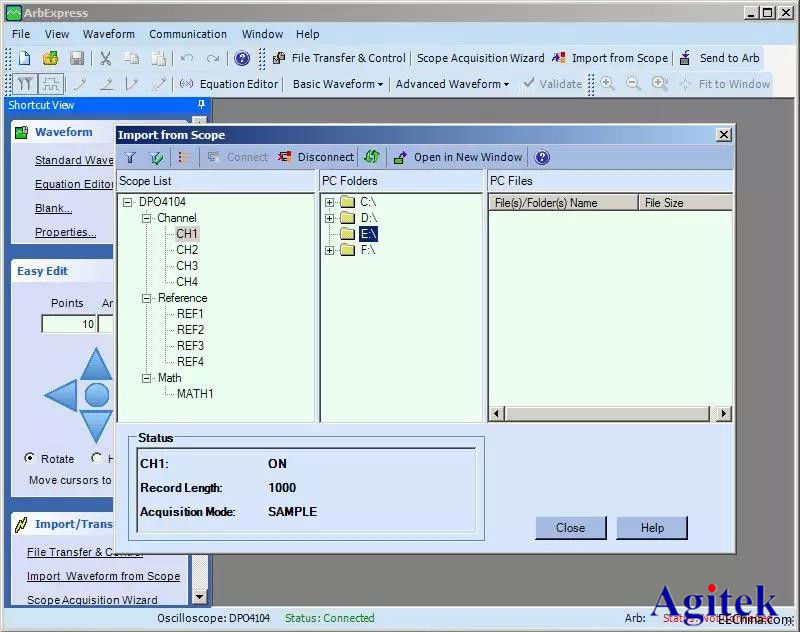Image resolution: width=800 pixels, height=632 pixels.
Task: Select radio button next to Rotate option
Action: [x=96, y=458]
